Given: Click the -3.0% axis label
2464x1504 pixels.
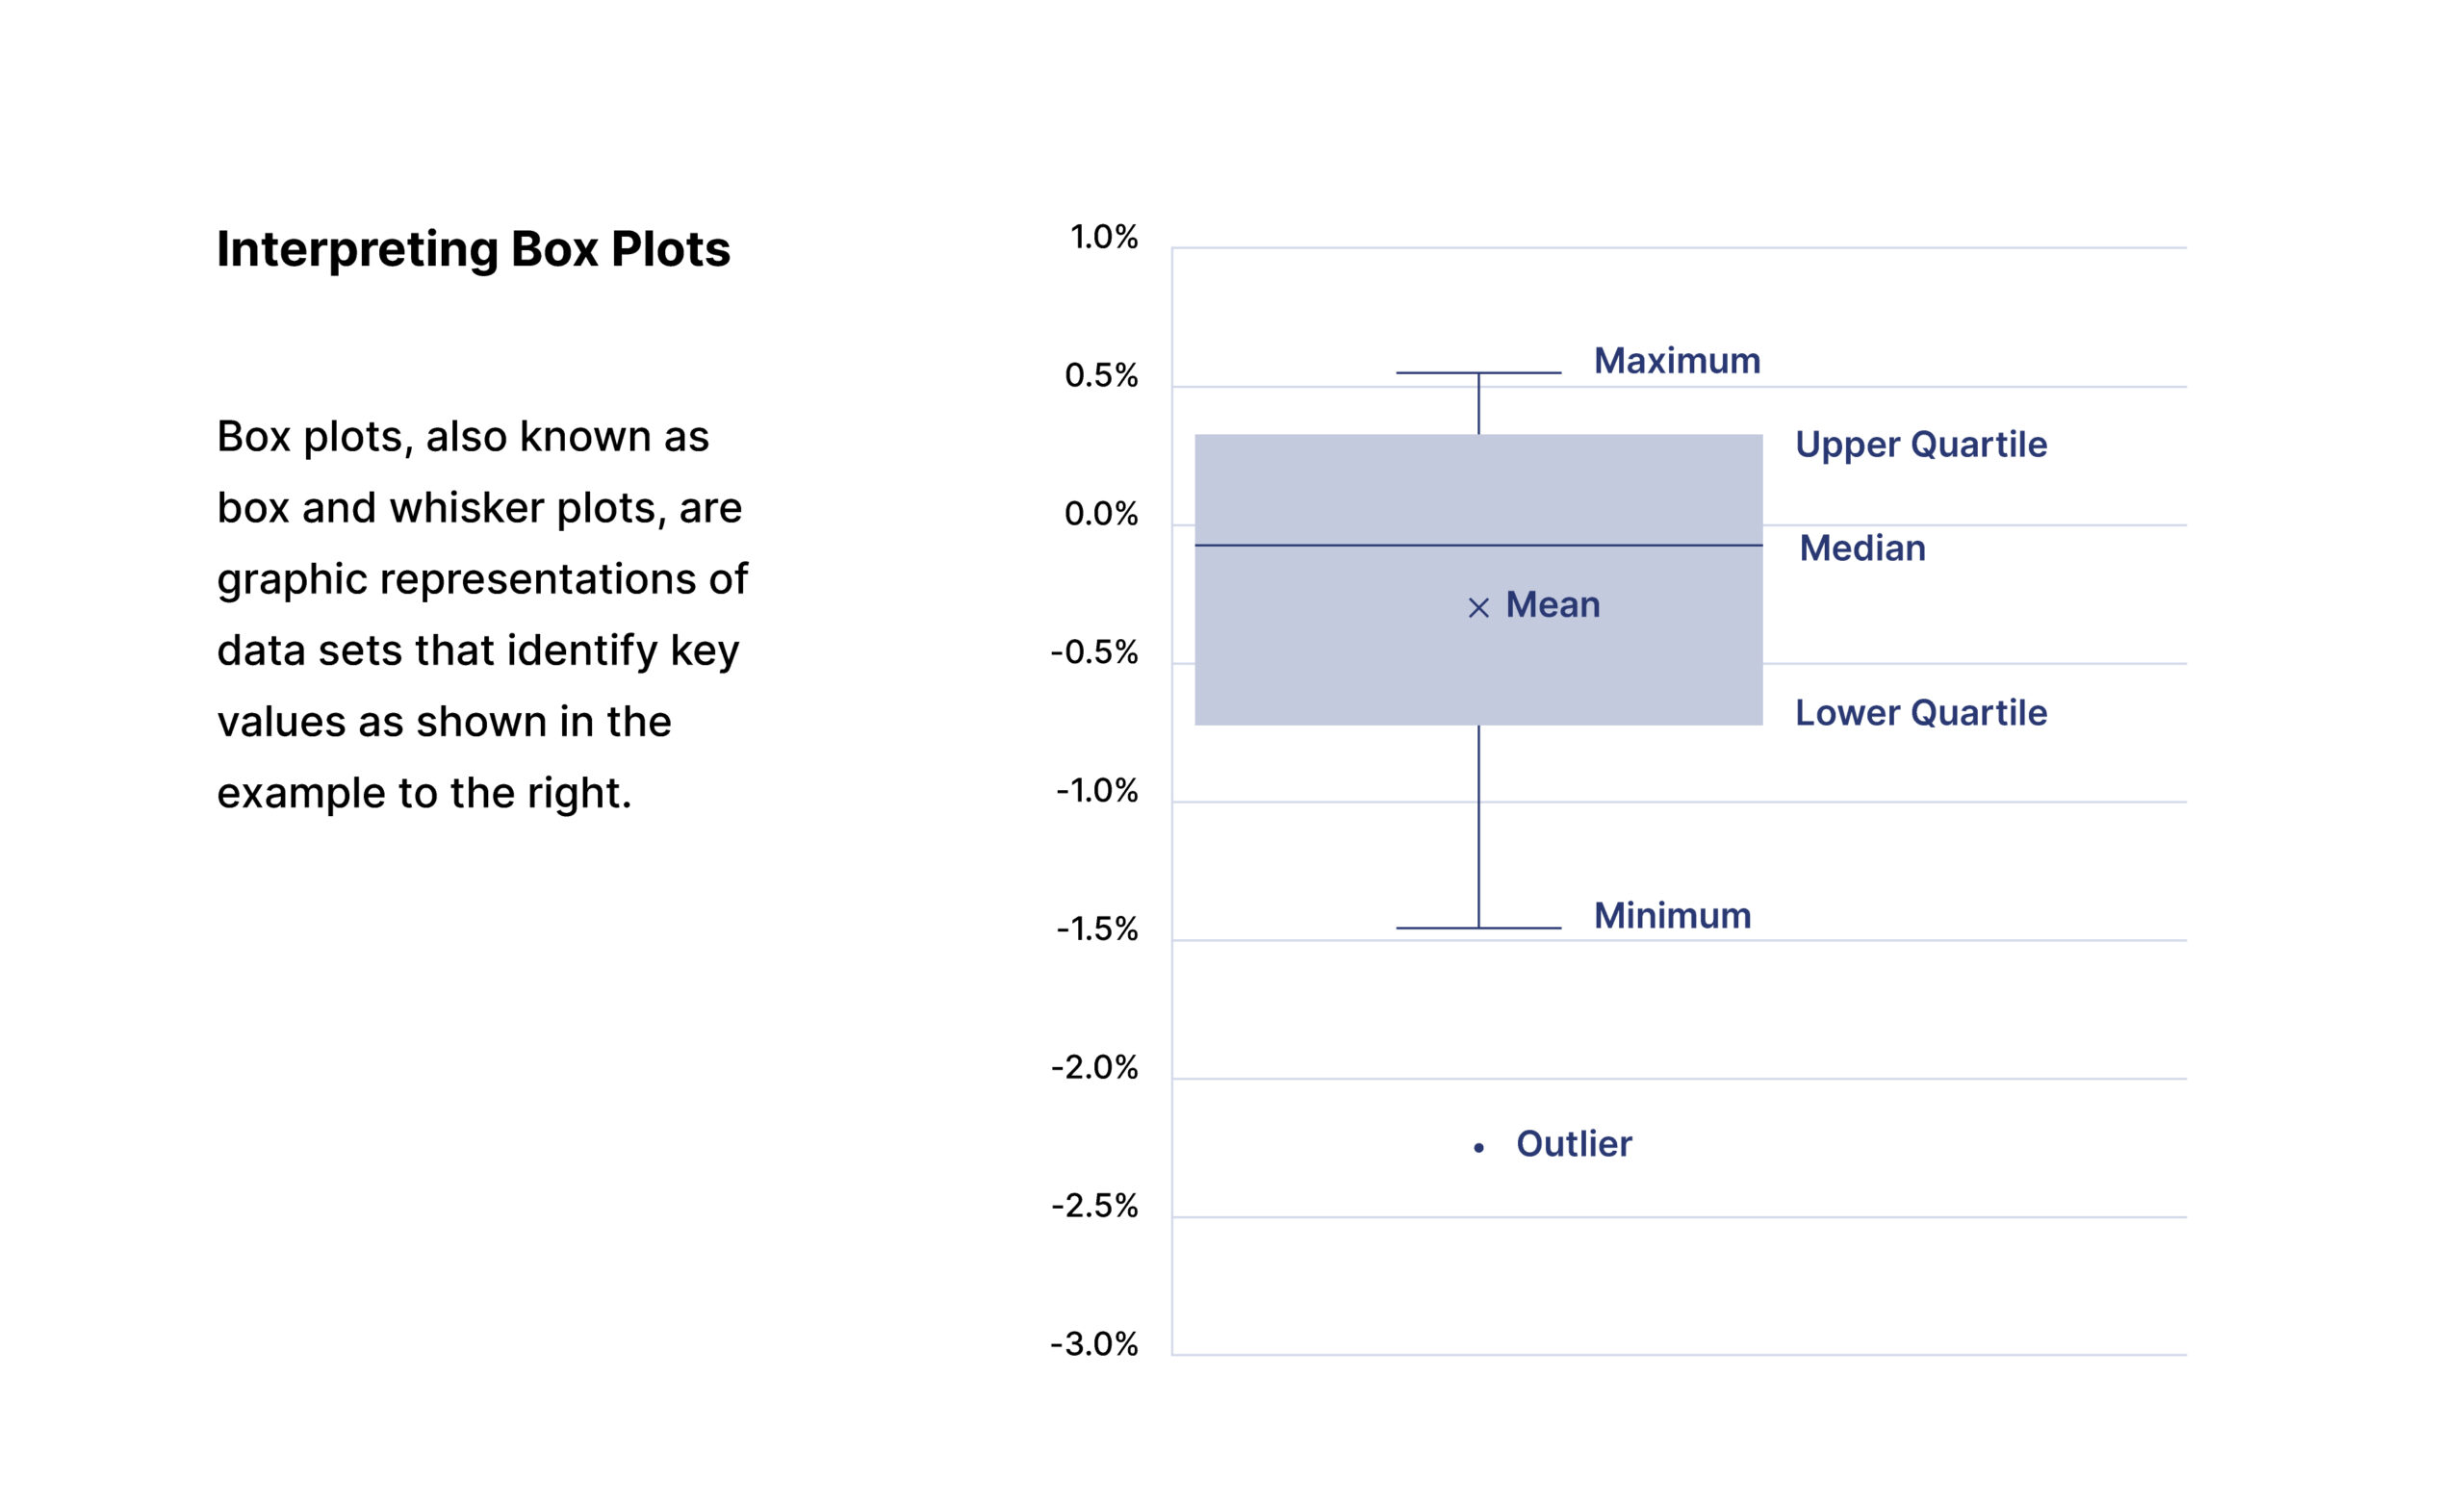Looking at the screenshot, I should [1094, 1345].
